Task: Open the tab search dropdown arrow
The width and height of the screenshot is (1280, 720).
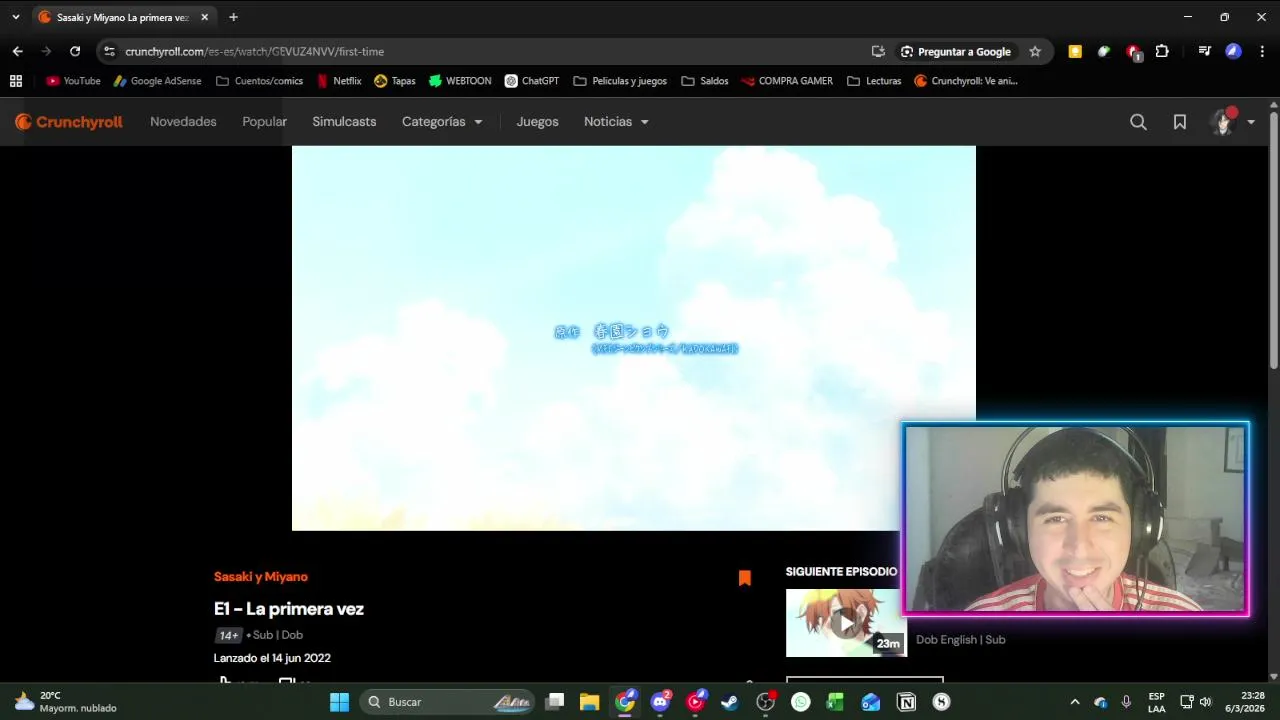Action: pyautogui.click(x=15, y=17)
